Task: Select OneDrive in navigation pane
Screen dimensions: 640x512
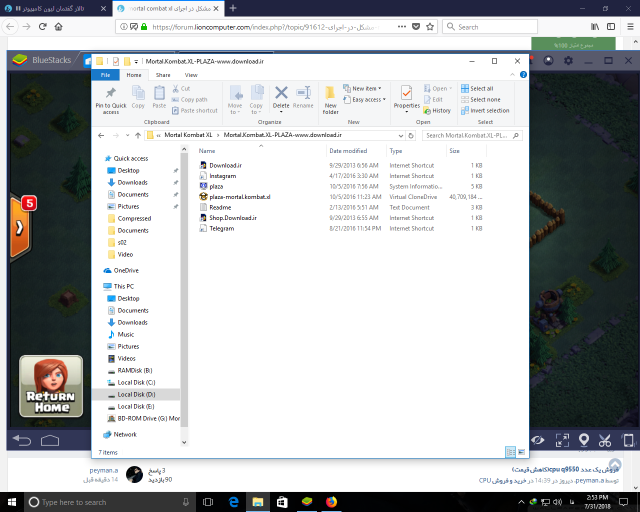Action: coord(126,271)
